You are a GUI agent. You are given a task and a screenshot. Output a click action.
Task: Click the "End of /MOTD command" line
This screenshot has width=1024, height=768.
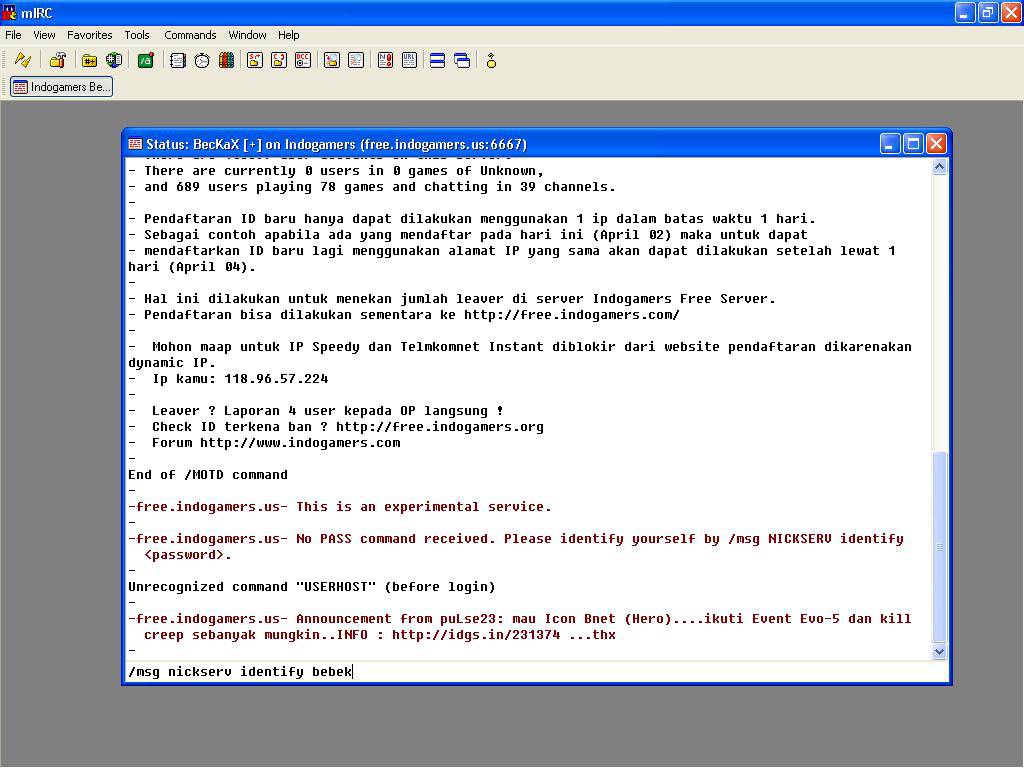click(208, 475)
